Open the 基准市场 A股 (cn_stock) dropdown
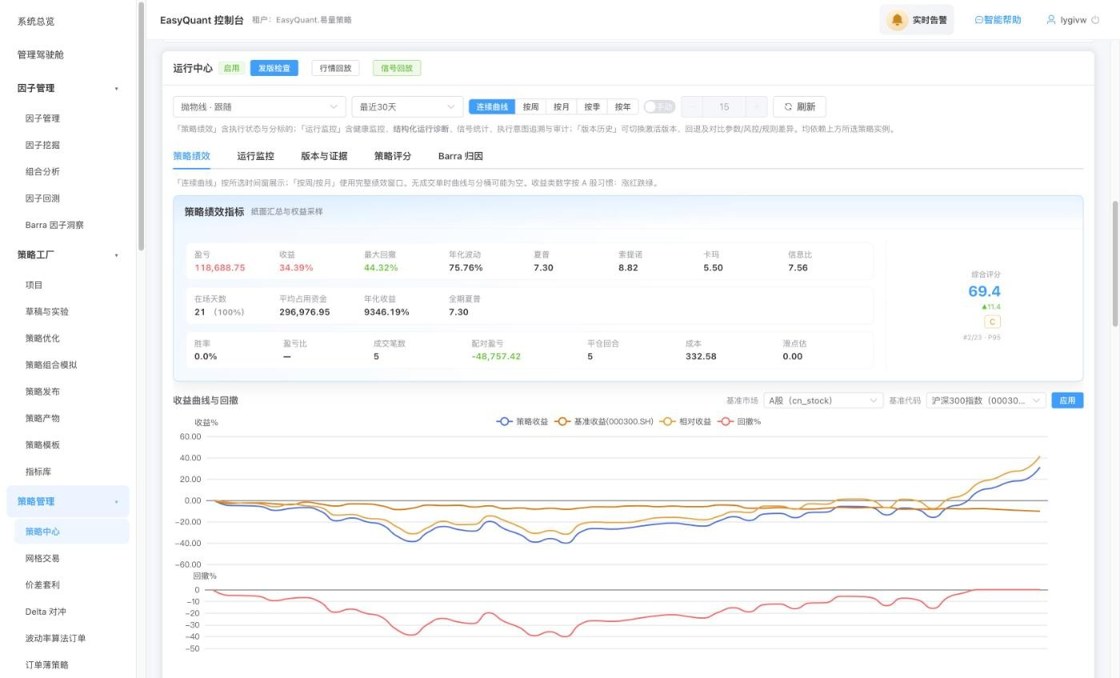This screenshot has width=1120, height=678. coord(824,401)
